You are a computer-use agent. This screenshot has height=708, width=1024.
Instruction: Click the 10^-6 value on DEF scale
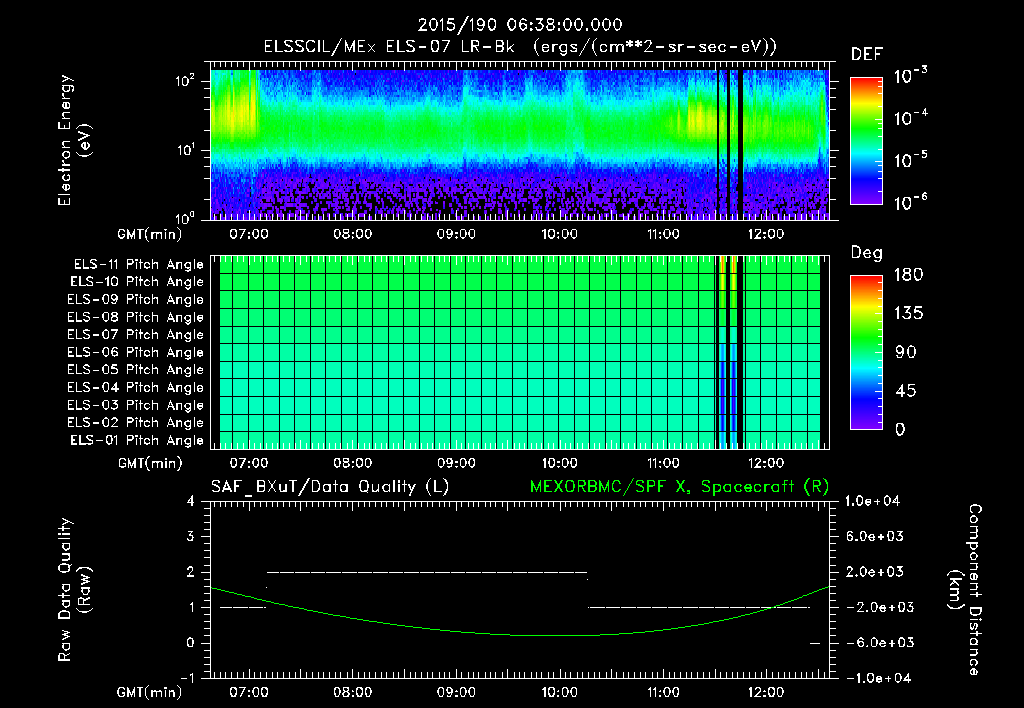click(x=911, y=202)
